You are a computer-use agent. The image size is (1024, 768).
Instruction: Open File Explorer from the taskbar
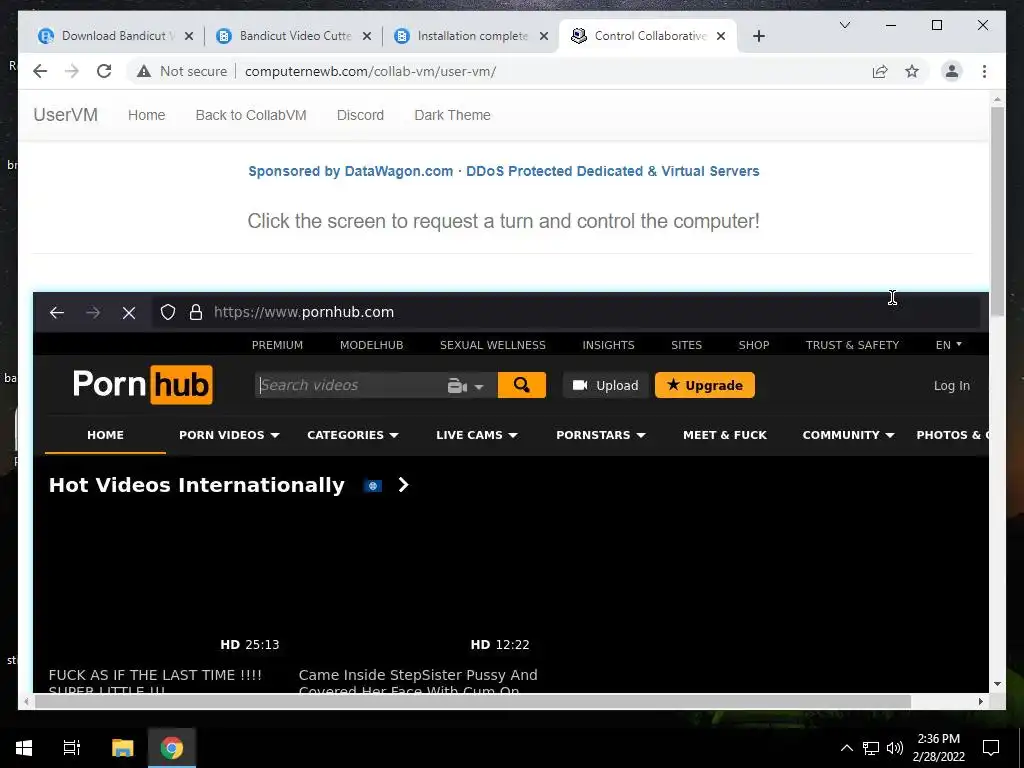click(x=122, y=747)
